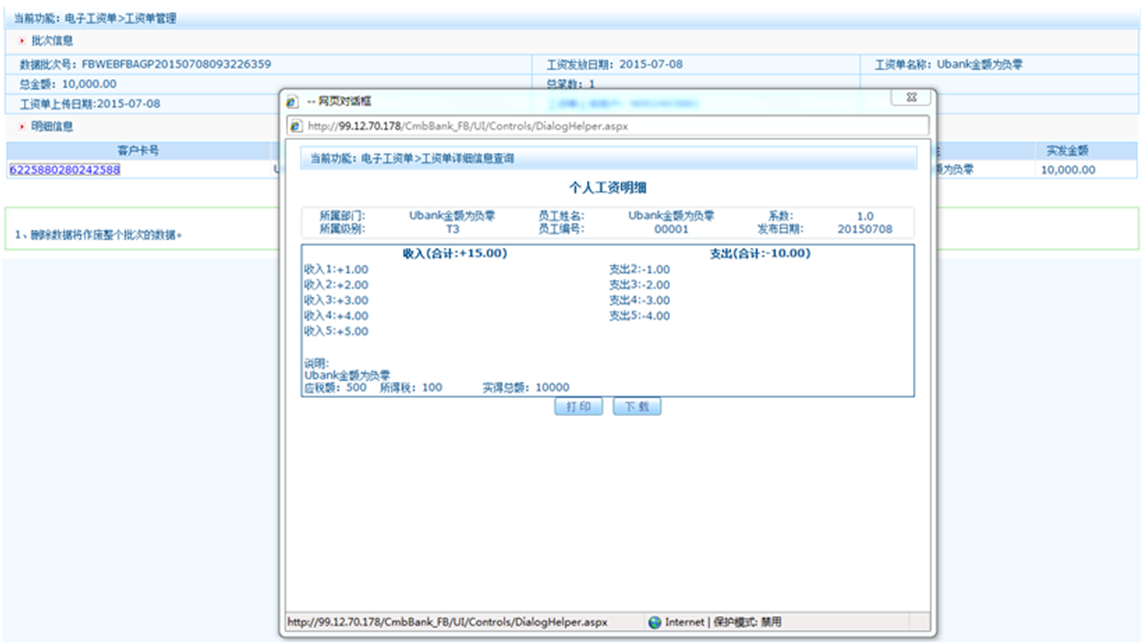Close the 网页对话框 dialog window
The width and height of the screenshot is (1141, 642).
tap(911, 98)
